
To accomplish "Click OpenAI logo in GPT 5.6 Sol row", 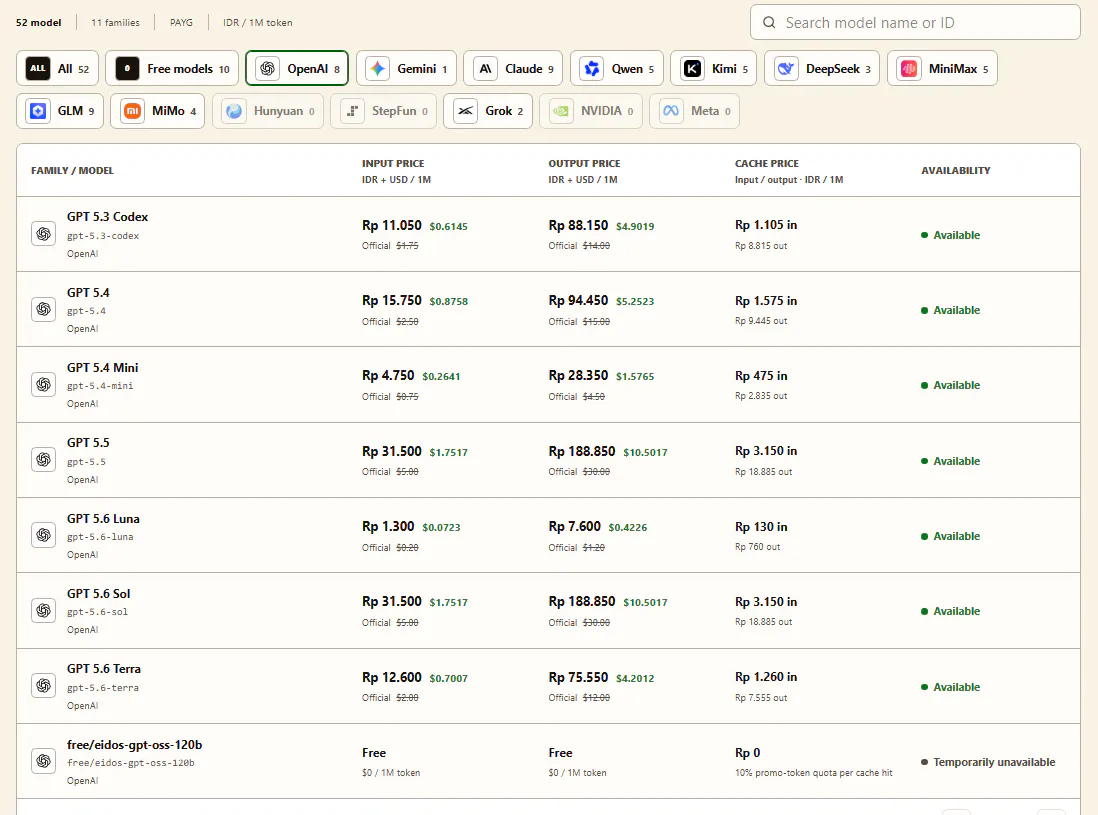I will (43, 611).
